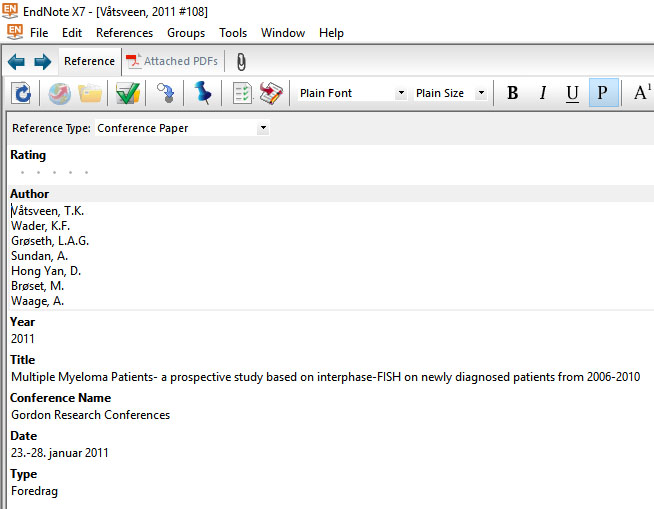The image size is (654, 509).
Task: Toggle Italic formatting
Action: (x=542, y=93)
